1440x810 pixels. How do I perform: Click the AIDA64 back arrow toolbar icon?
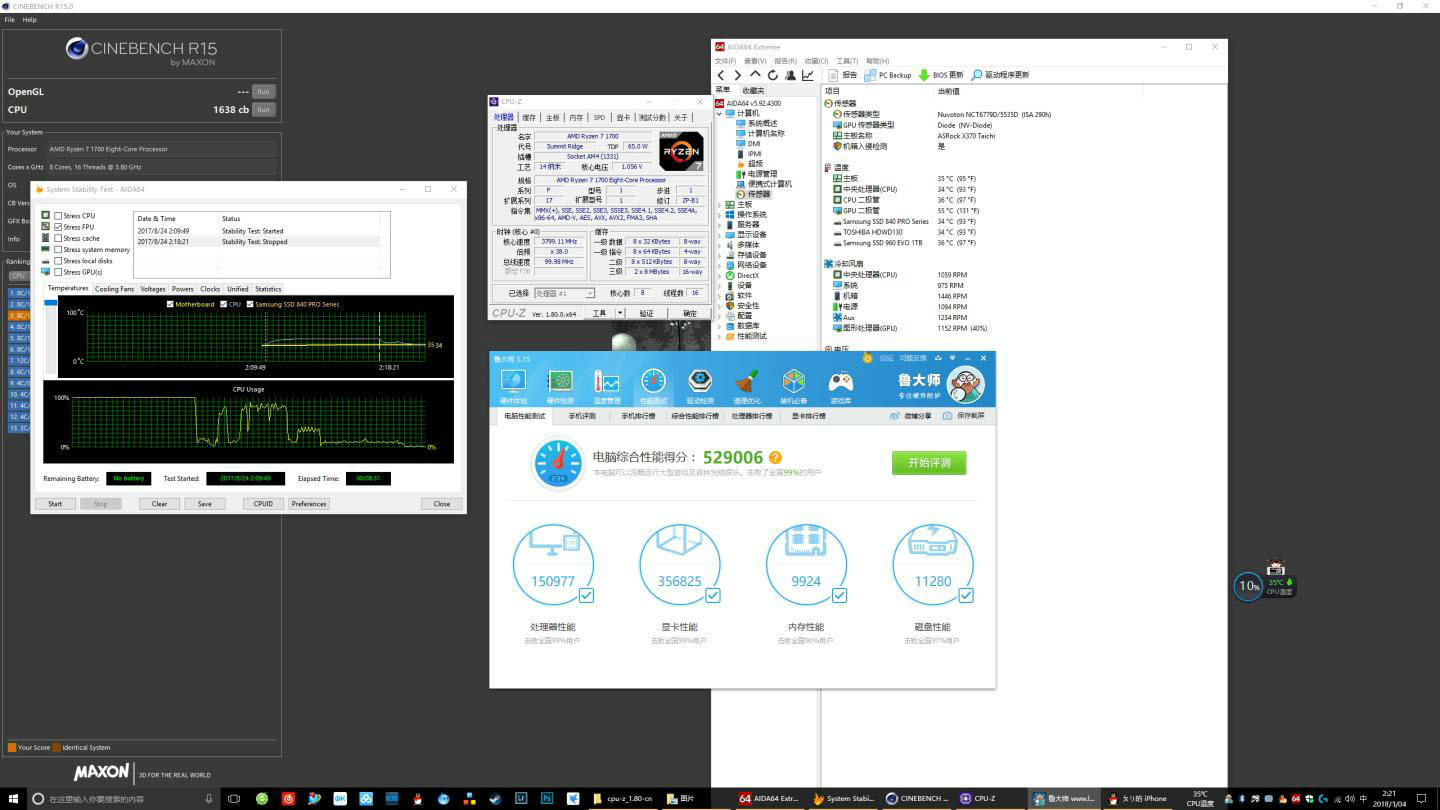(x=721, y=75)
